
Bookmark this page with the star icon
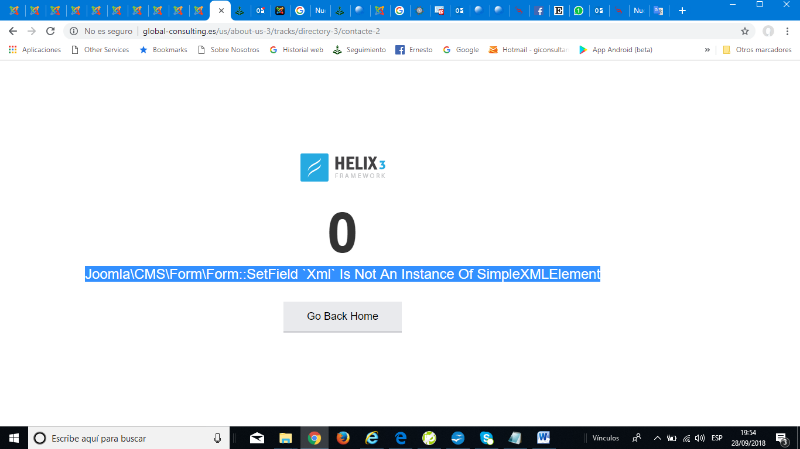tap(745, 31)
